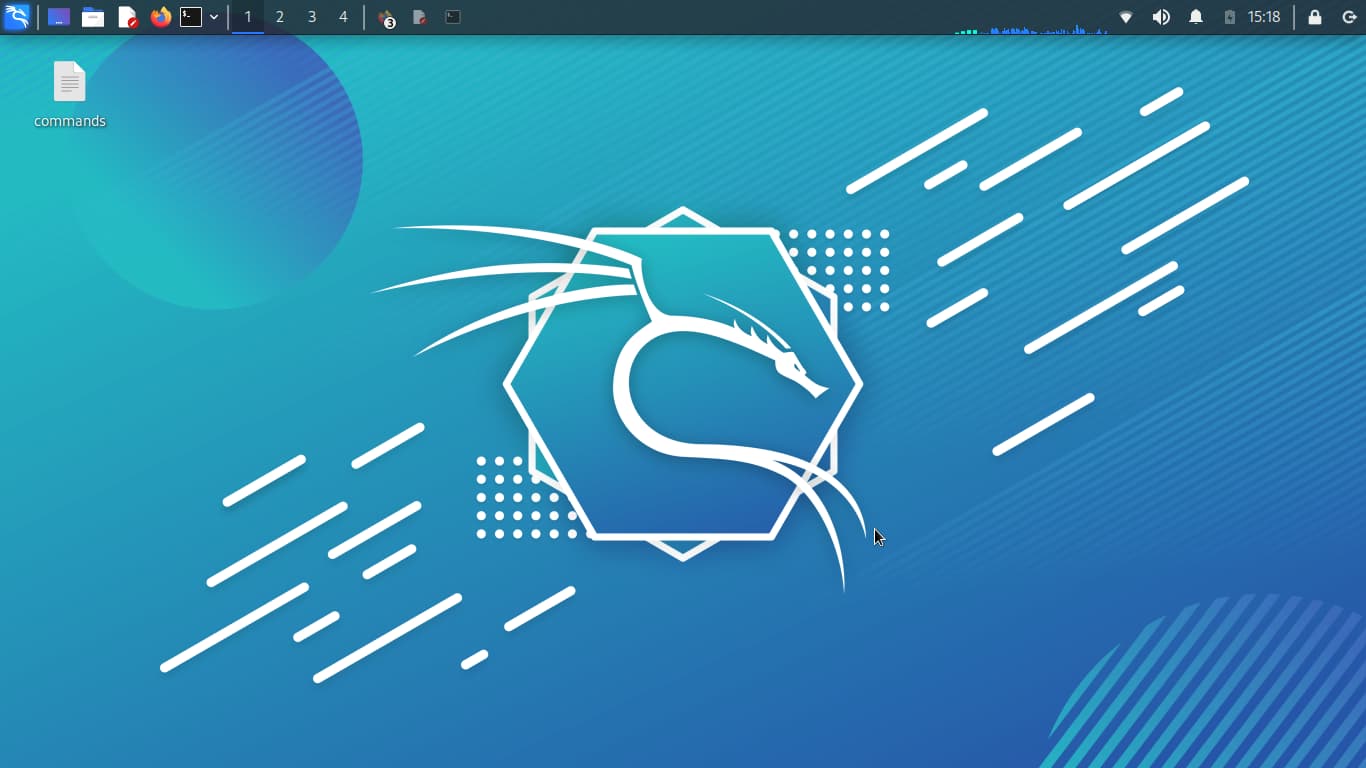This screenshot has height=768, width=1366.
Task: Open the terminal emulator launcher
Action: click(191, 17)
